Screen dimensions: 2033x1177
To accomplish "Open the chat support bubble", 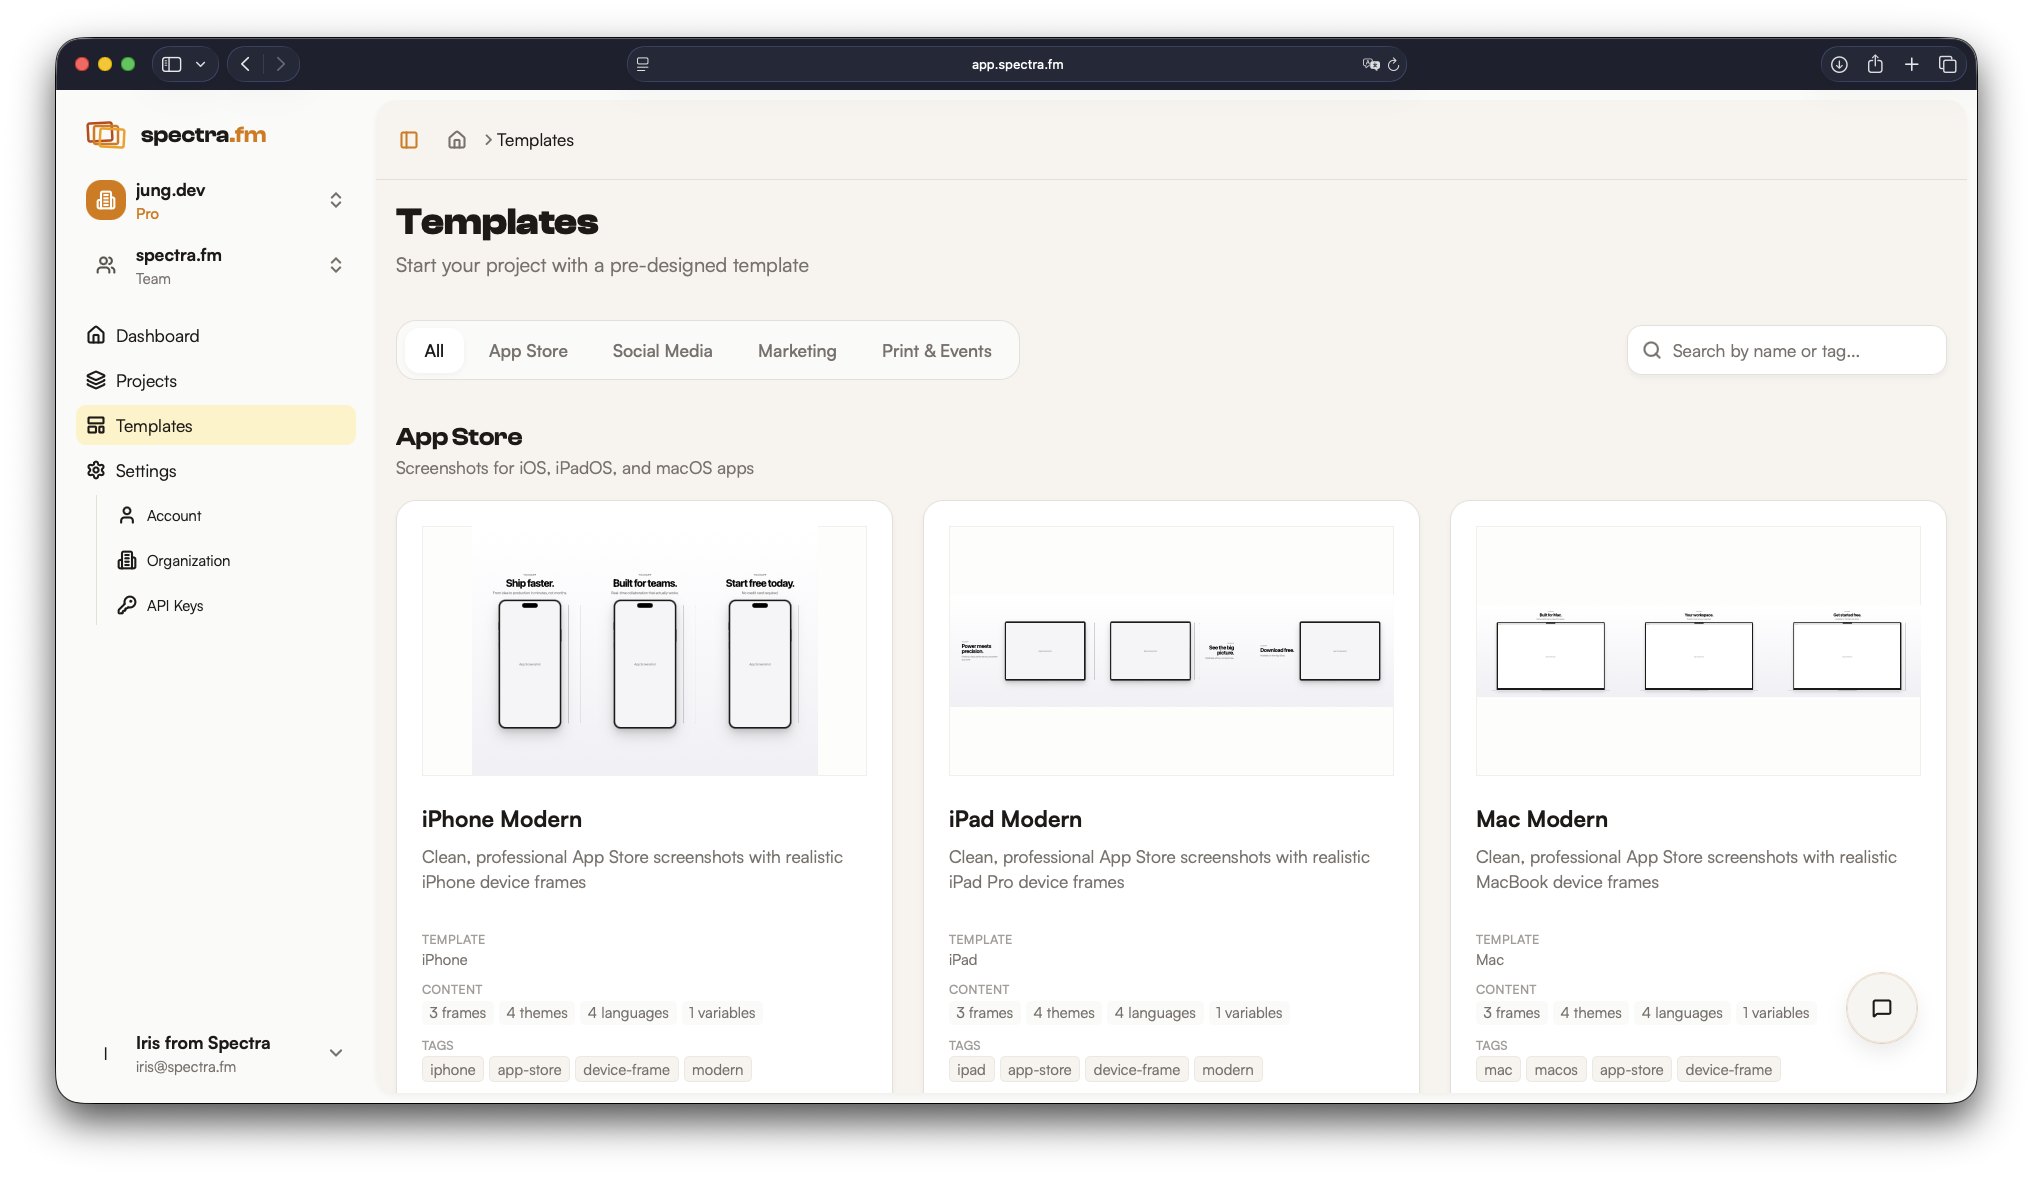I will (x=1881, y=1008).
